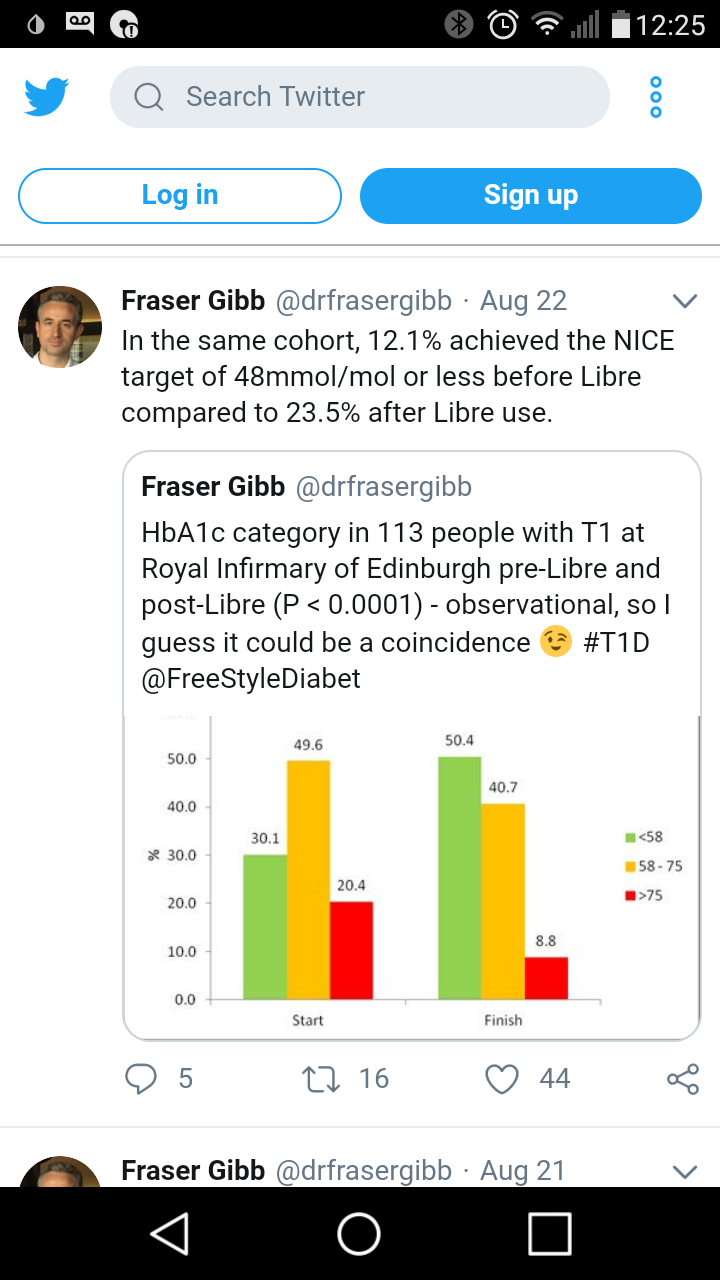Tap the Android back navigation button

170,1234
